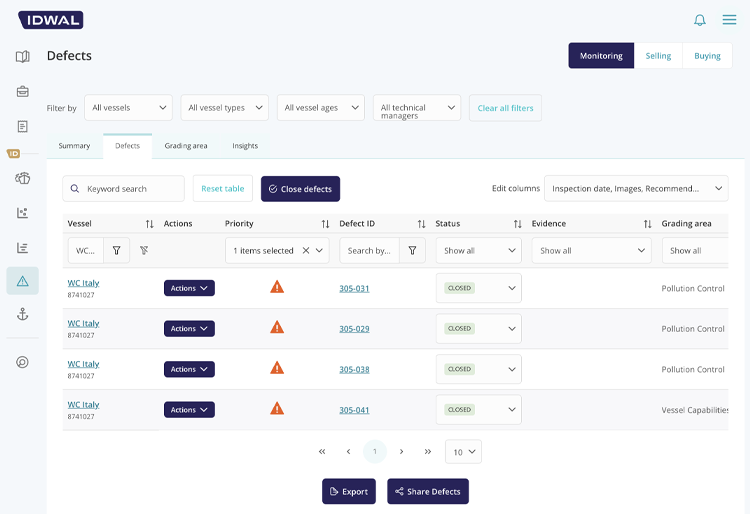The image size is (750, 514).
Task: Open the notifications bell icon
Action: click(x=699, y=20)
